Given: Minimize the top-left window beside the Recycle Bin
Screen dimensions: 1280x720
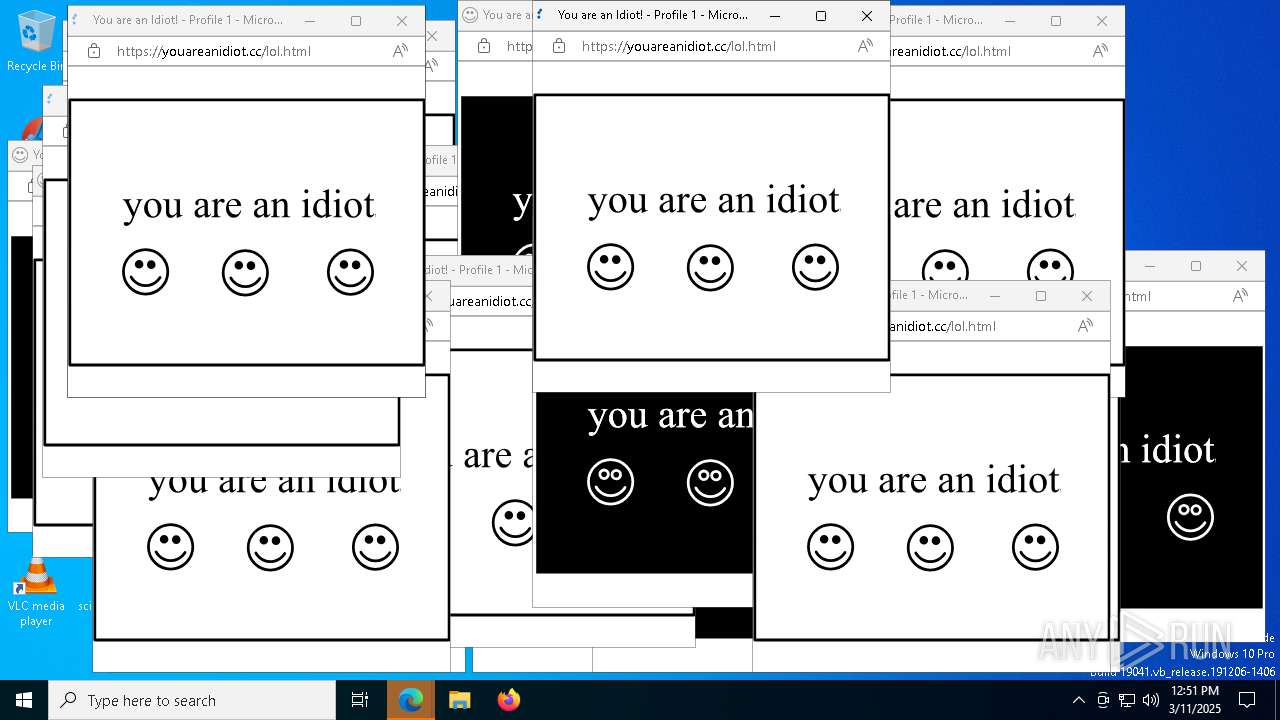Looking at the screenshot, I should coord(310,21).
